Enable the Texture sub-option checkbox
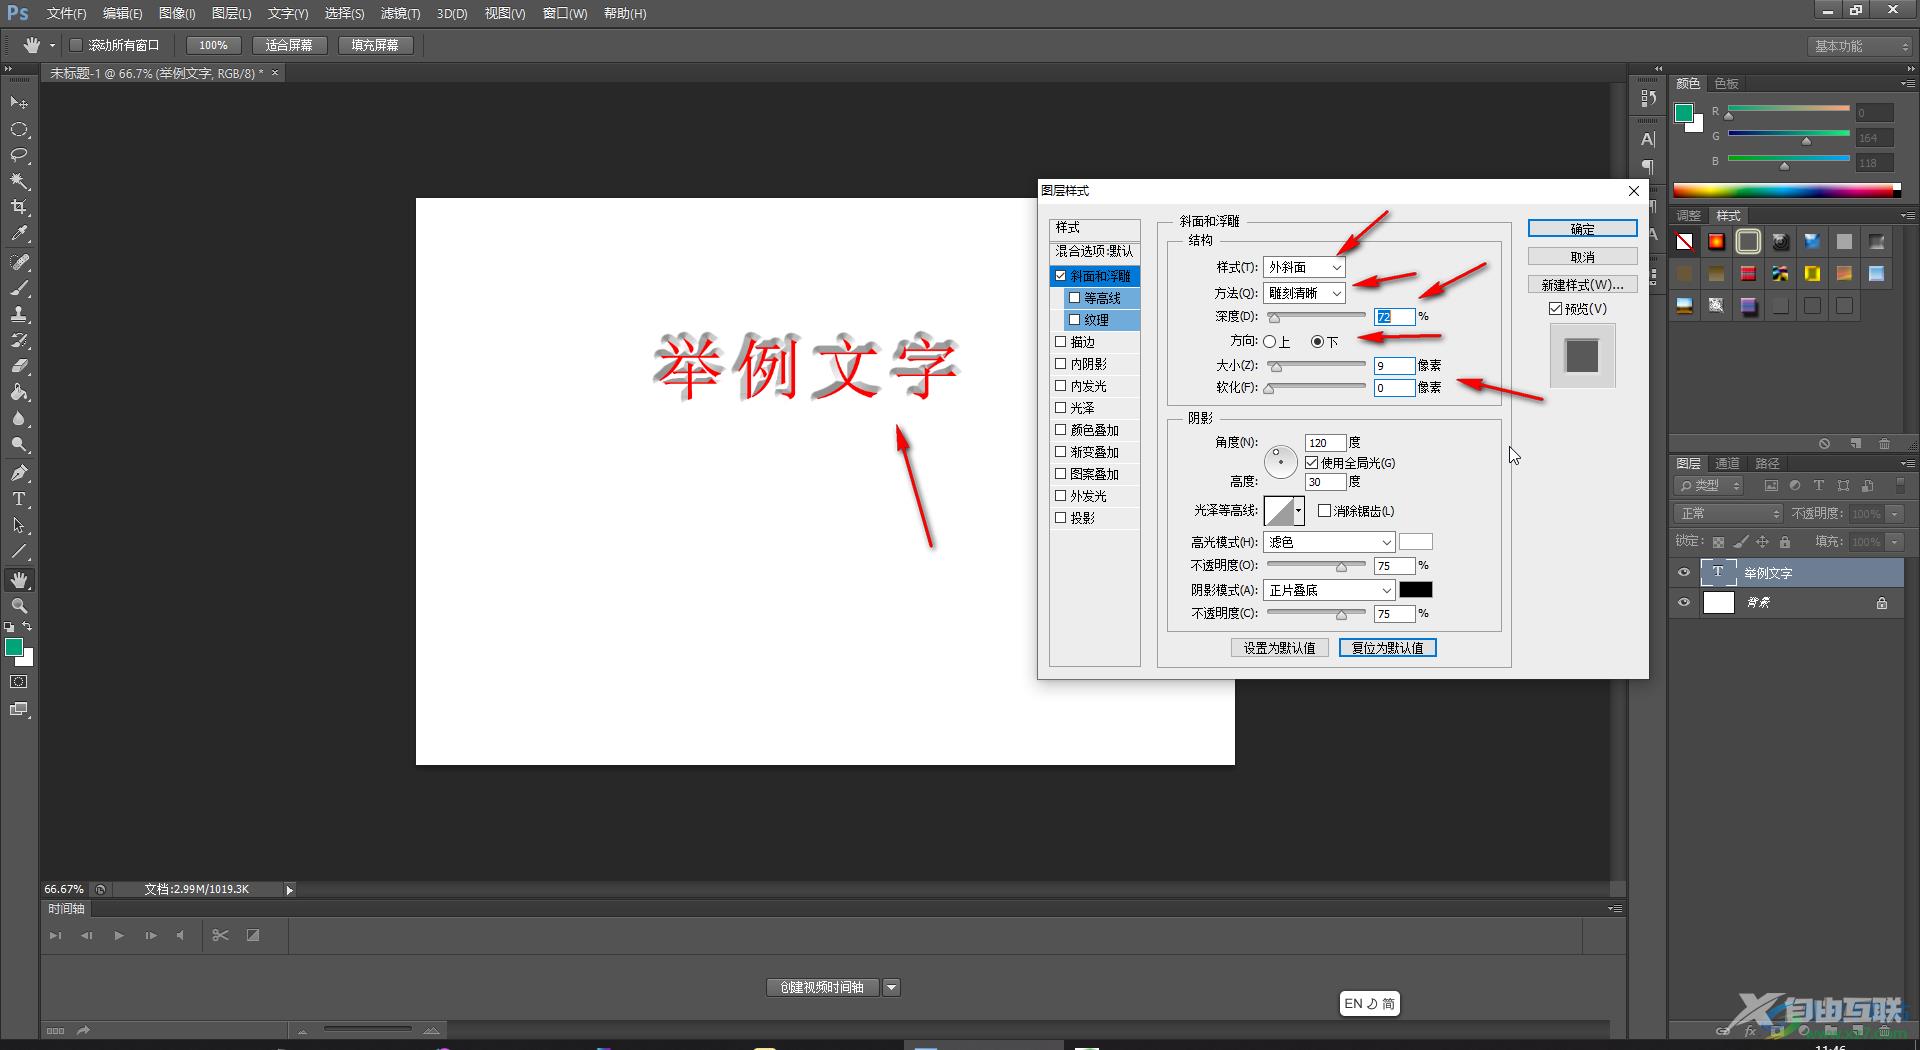Screen dimensions: 1920x1050 (x=1075, y=320)
